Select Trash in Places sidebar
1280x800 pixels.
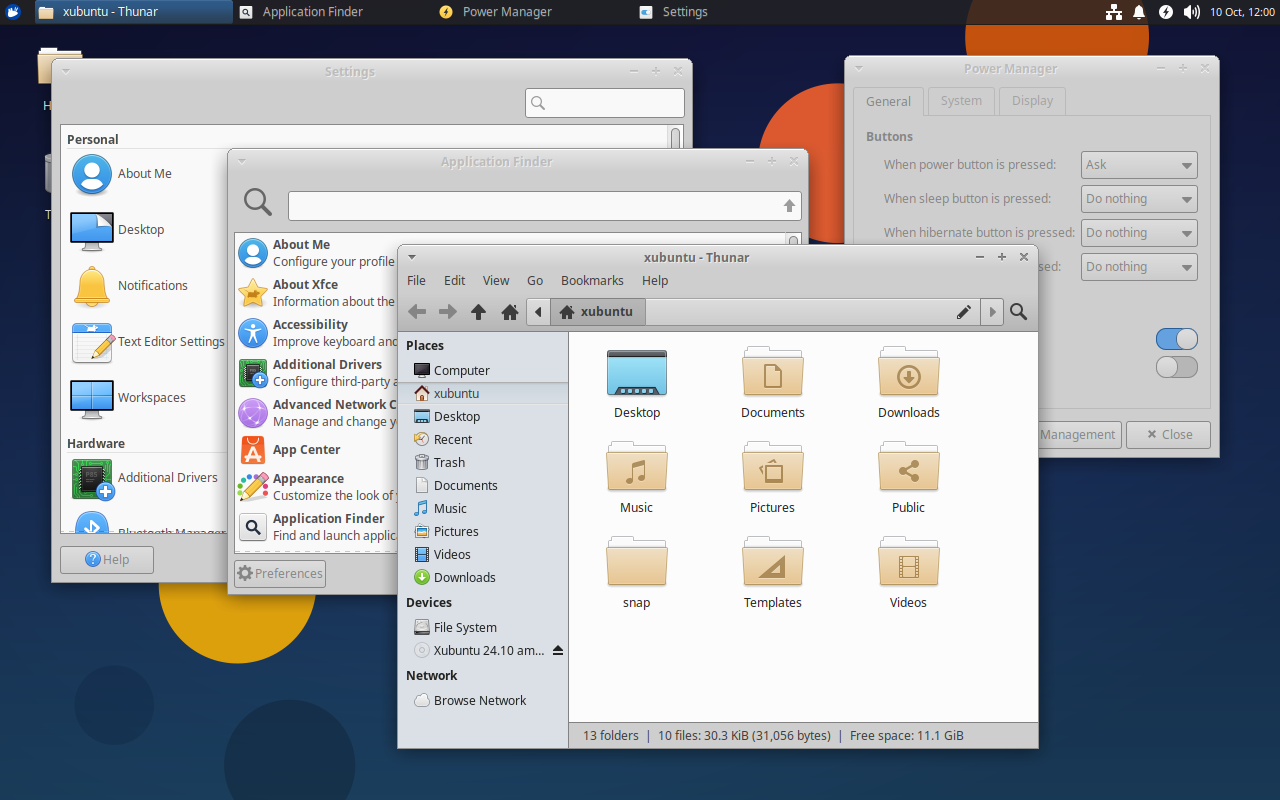483,462
